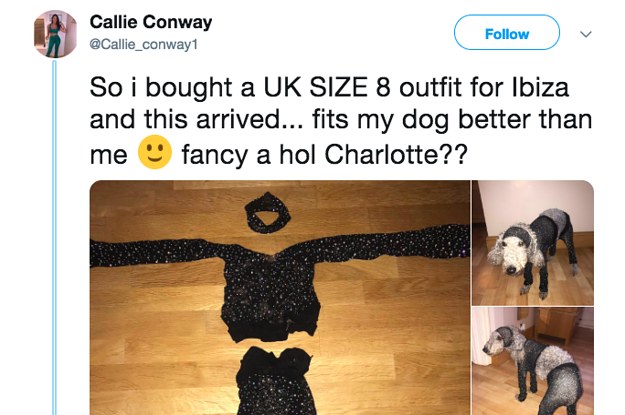Open the tweet options chevron menu
Viewport: 625px width, 415px height.
pos(586,34)
